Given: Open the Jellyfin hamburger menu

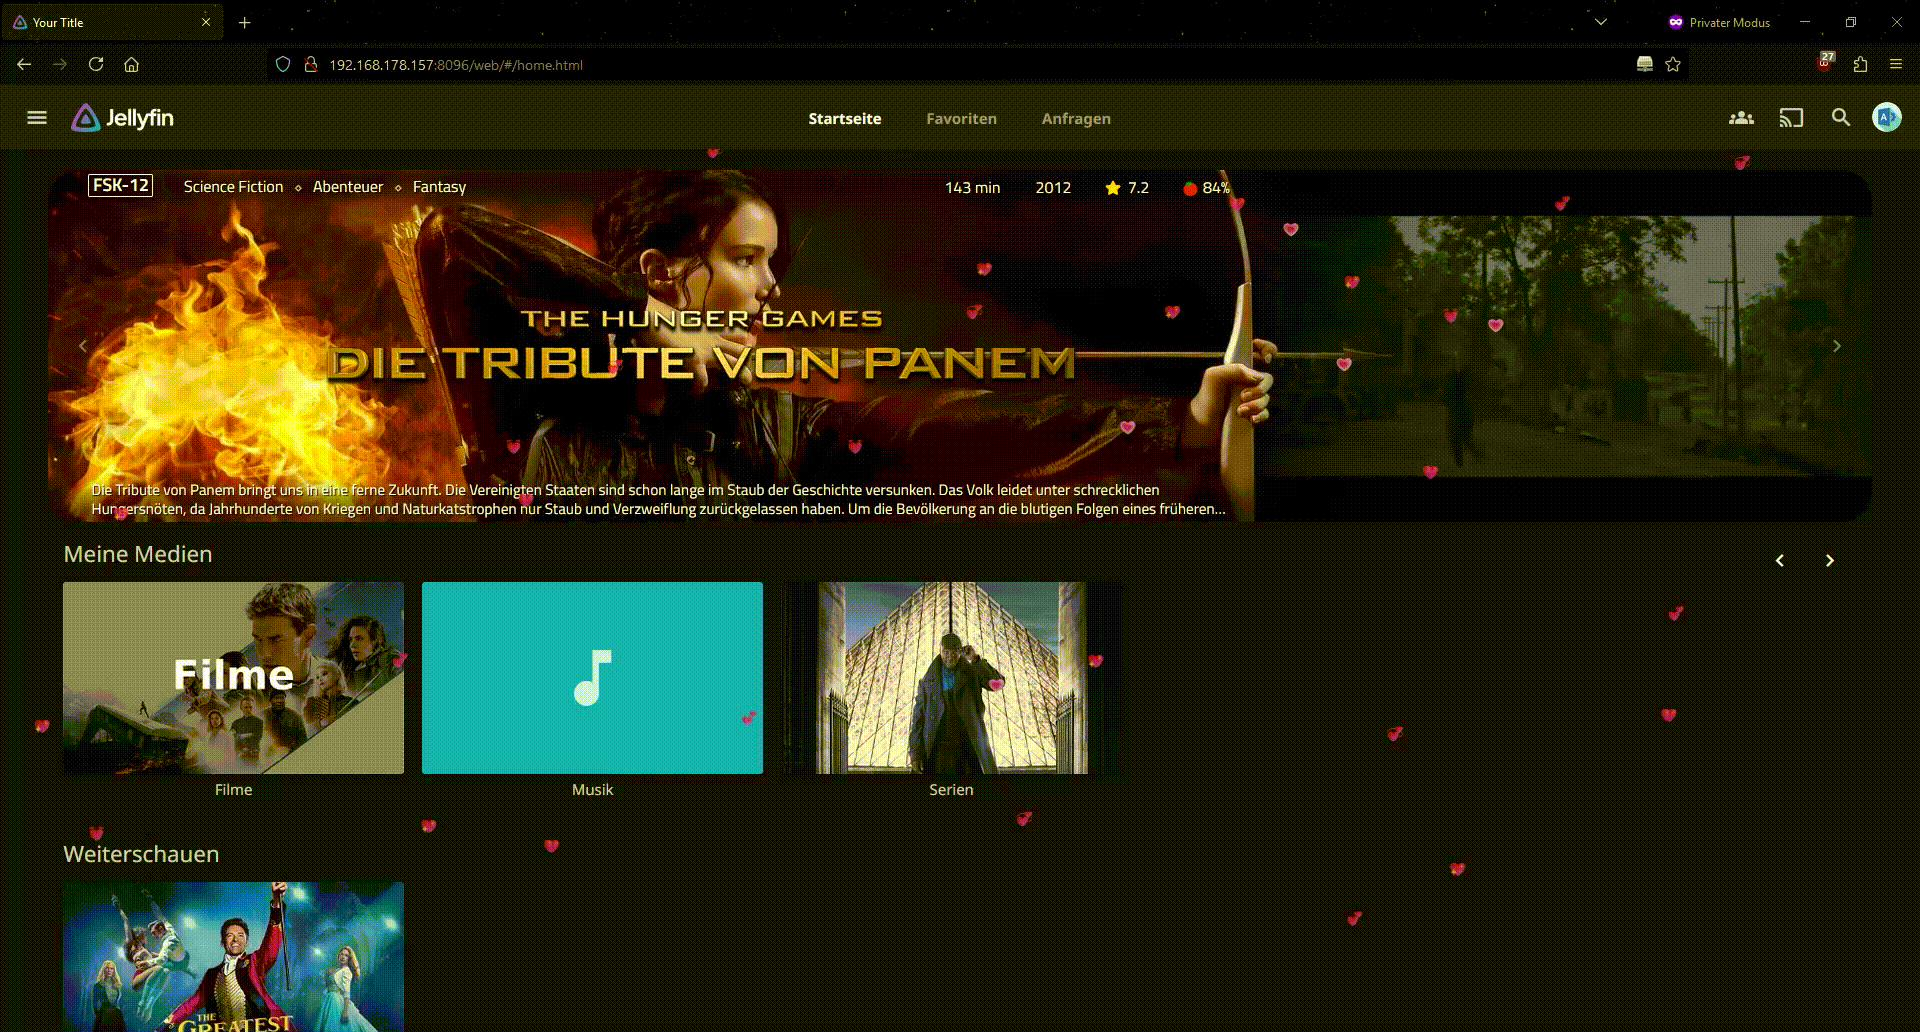Looking at the screenshot, I should [x=37, y=118].
